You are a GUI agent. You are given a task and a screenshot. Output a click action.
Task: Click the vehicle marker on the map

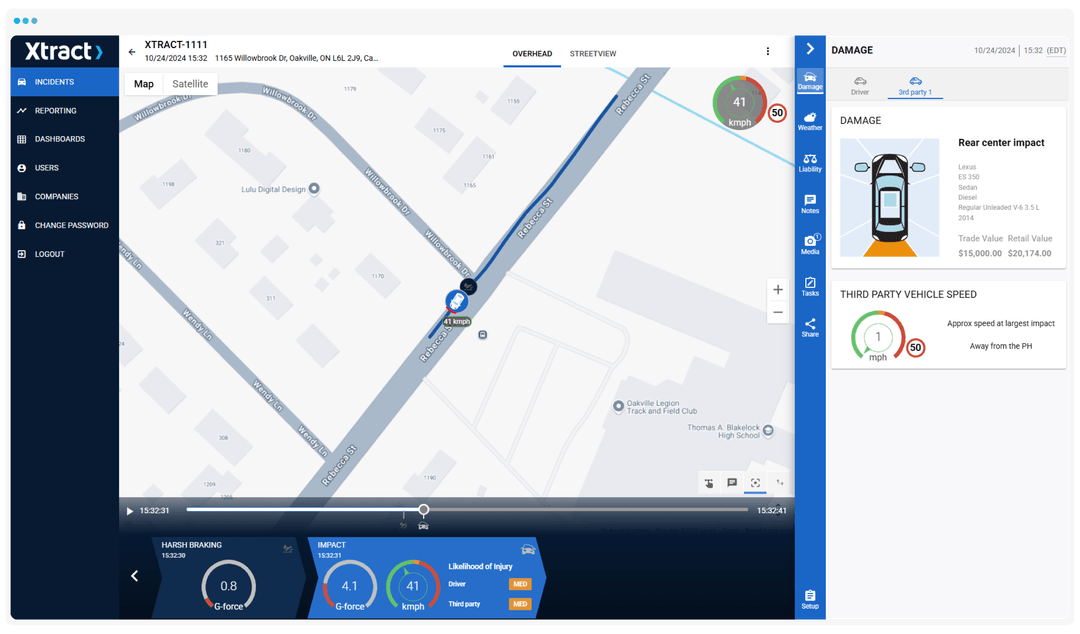456,301
